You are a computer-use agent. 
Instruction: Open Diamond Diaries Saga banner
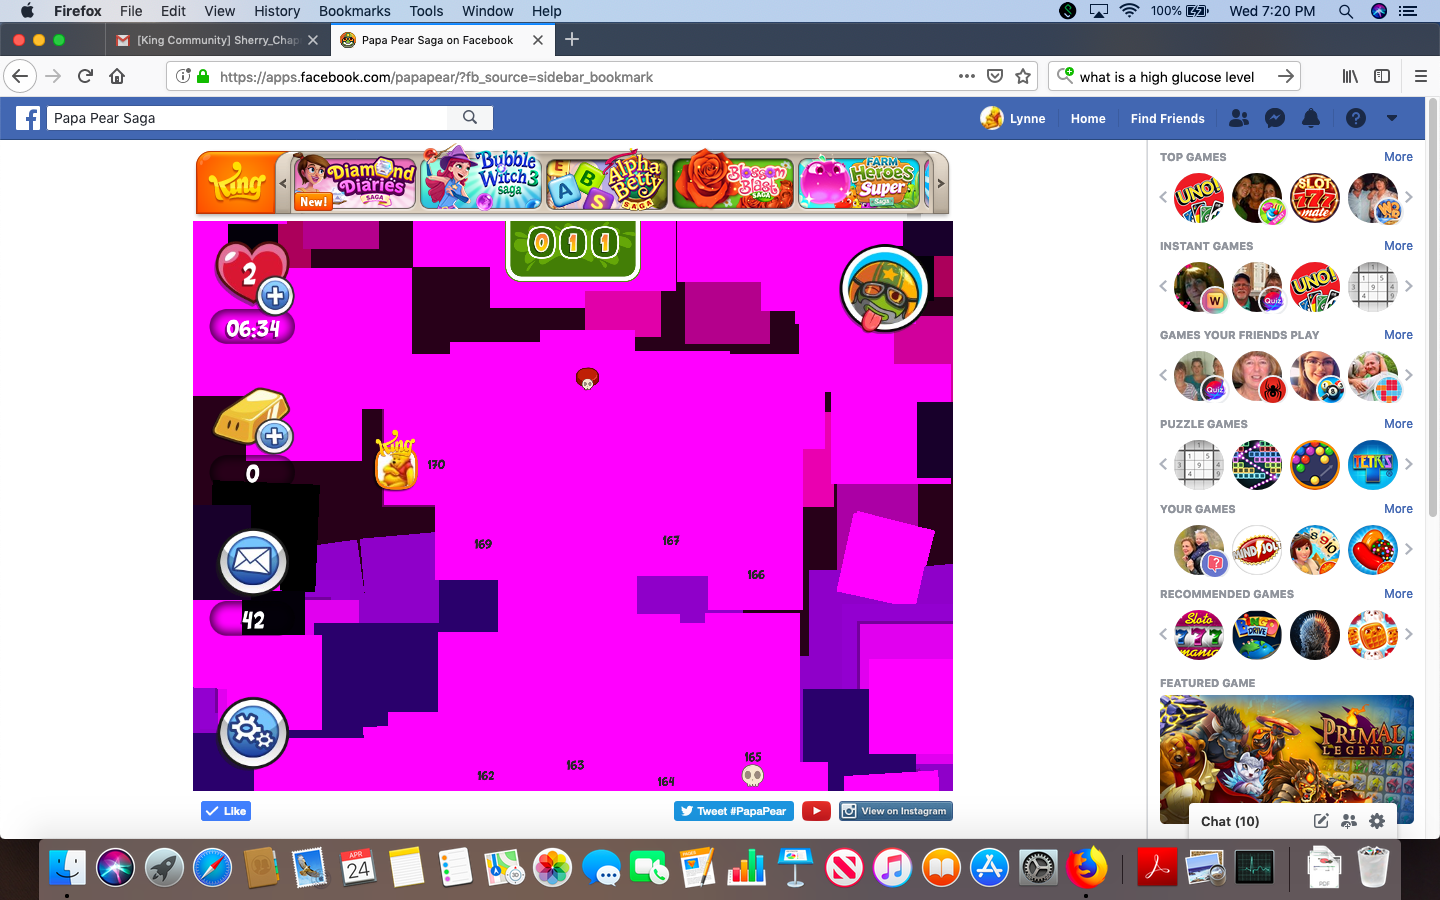[354, 182]
